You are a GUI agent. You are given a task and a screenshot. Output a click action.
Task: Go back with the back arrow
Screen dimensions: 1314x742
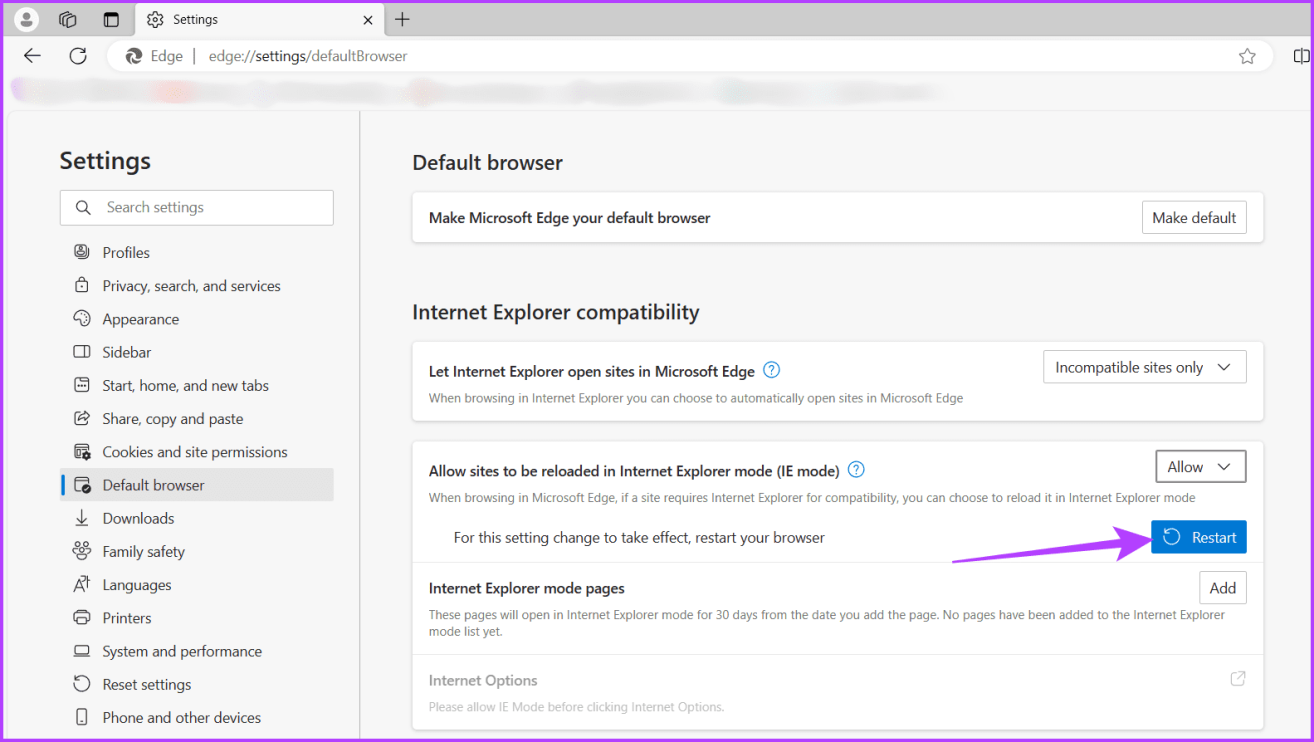pos(32,56)
